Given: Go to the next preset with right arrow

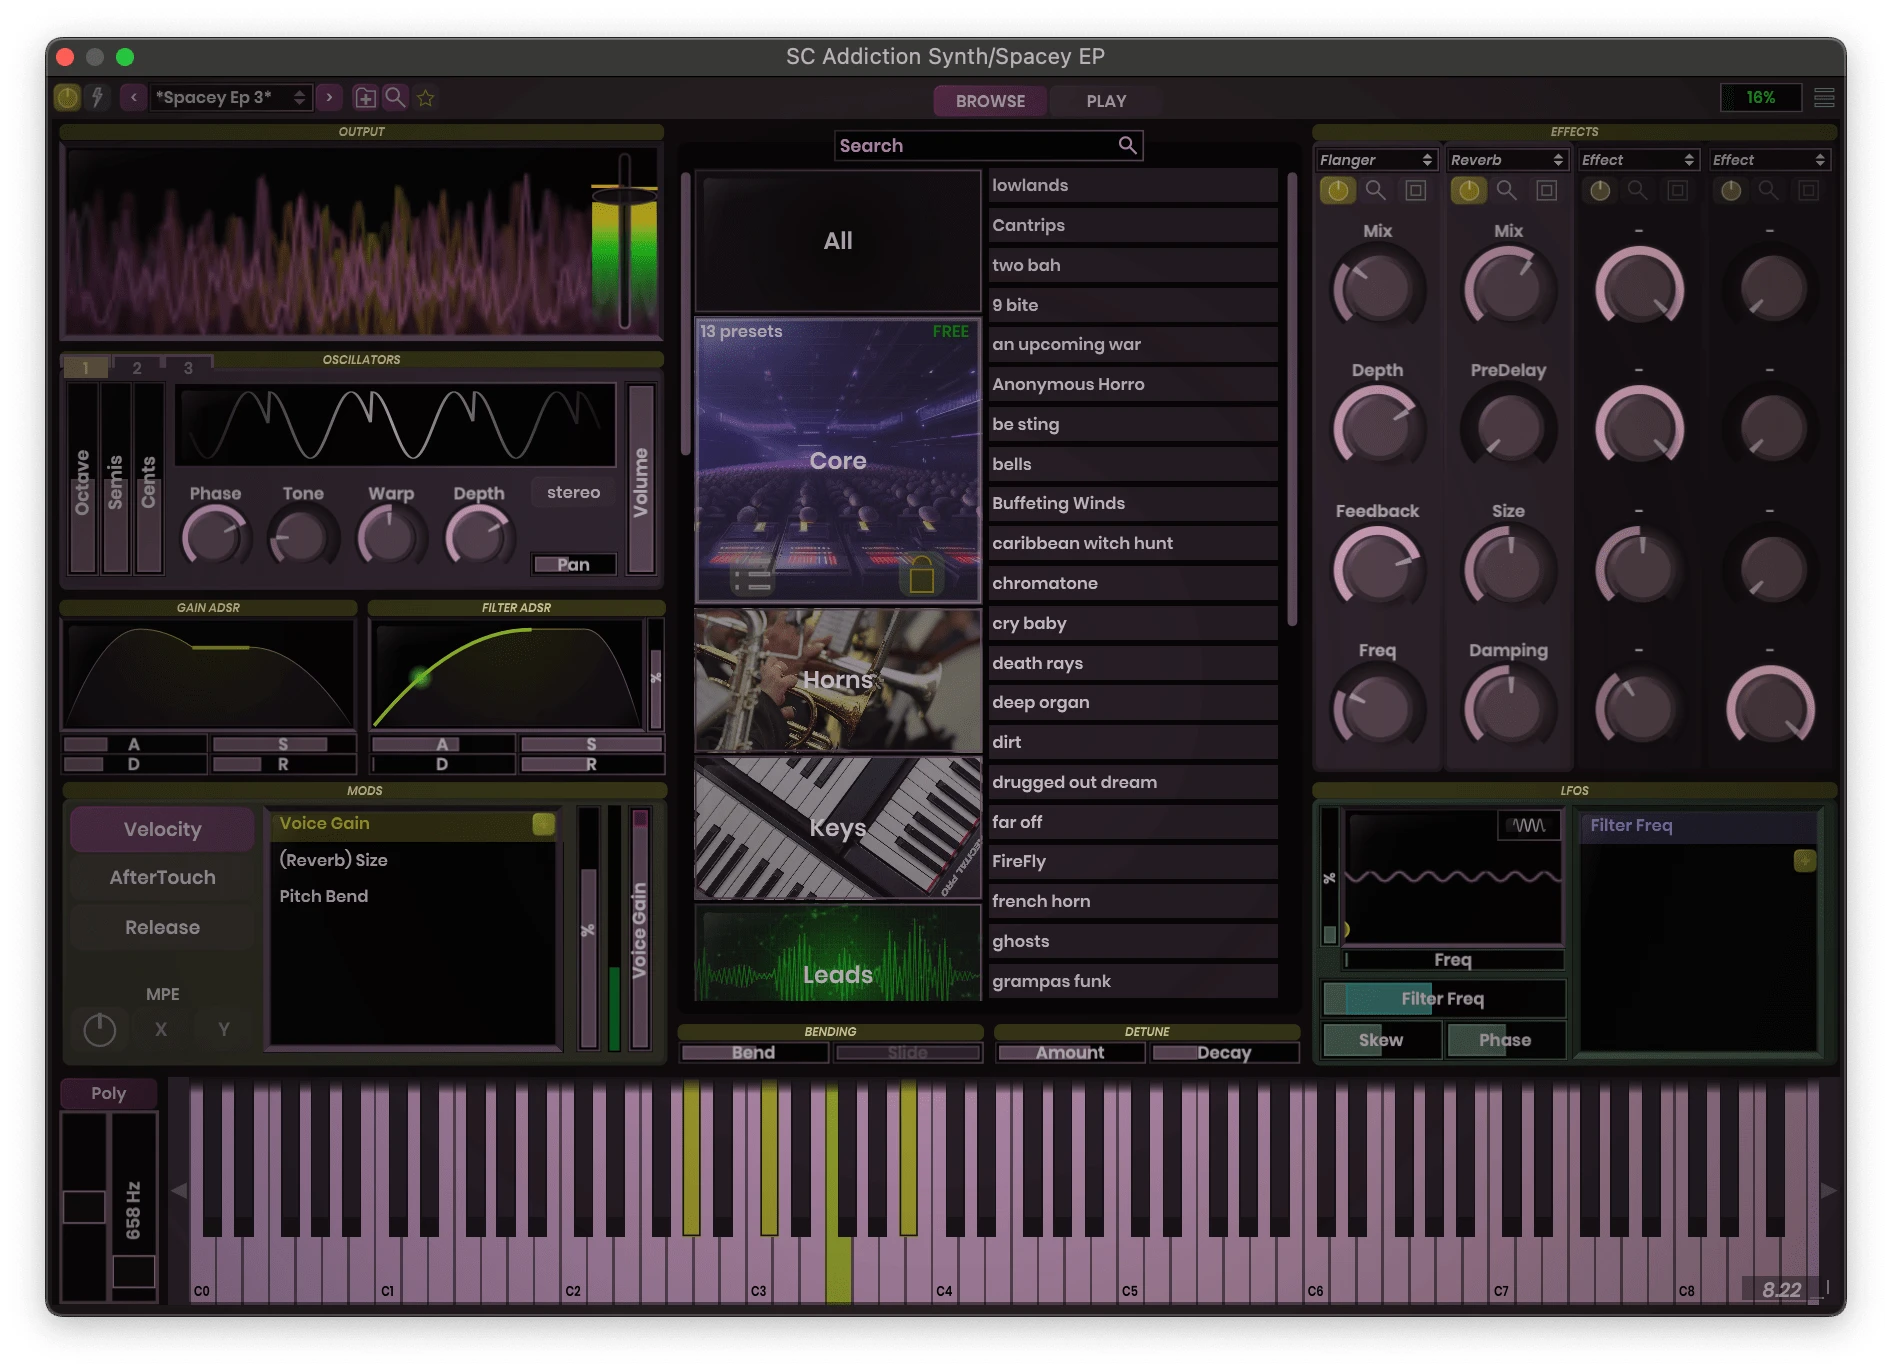Looking at the screenshot, I should coord(329,97).
